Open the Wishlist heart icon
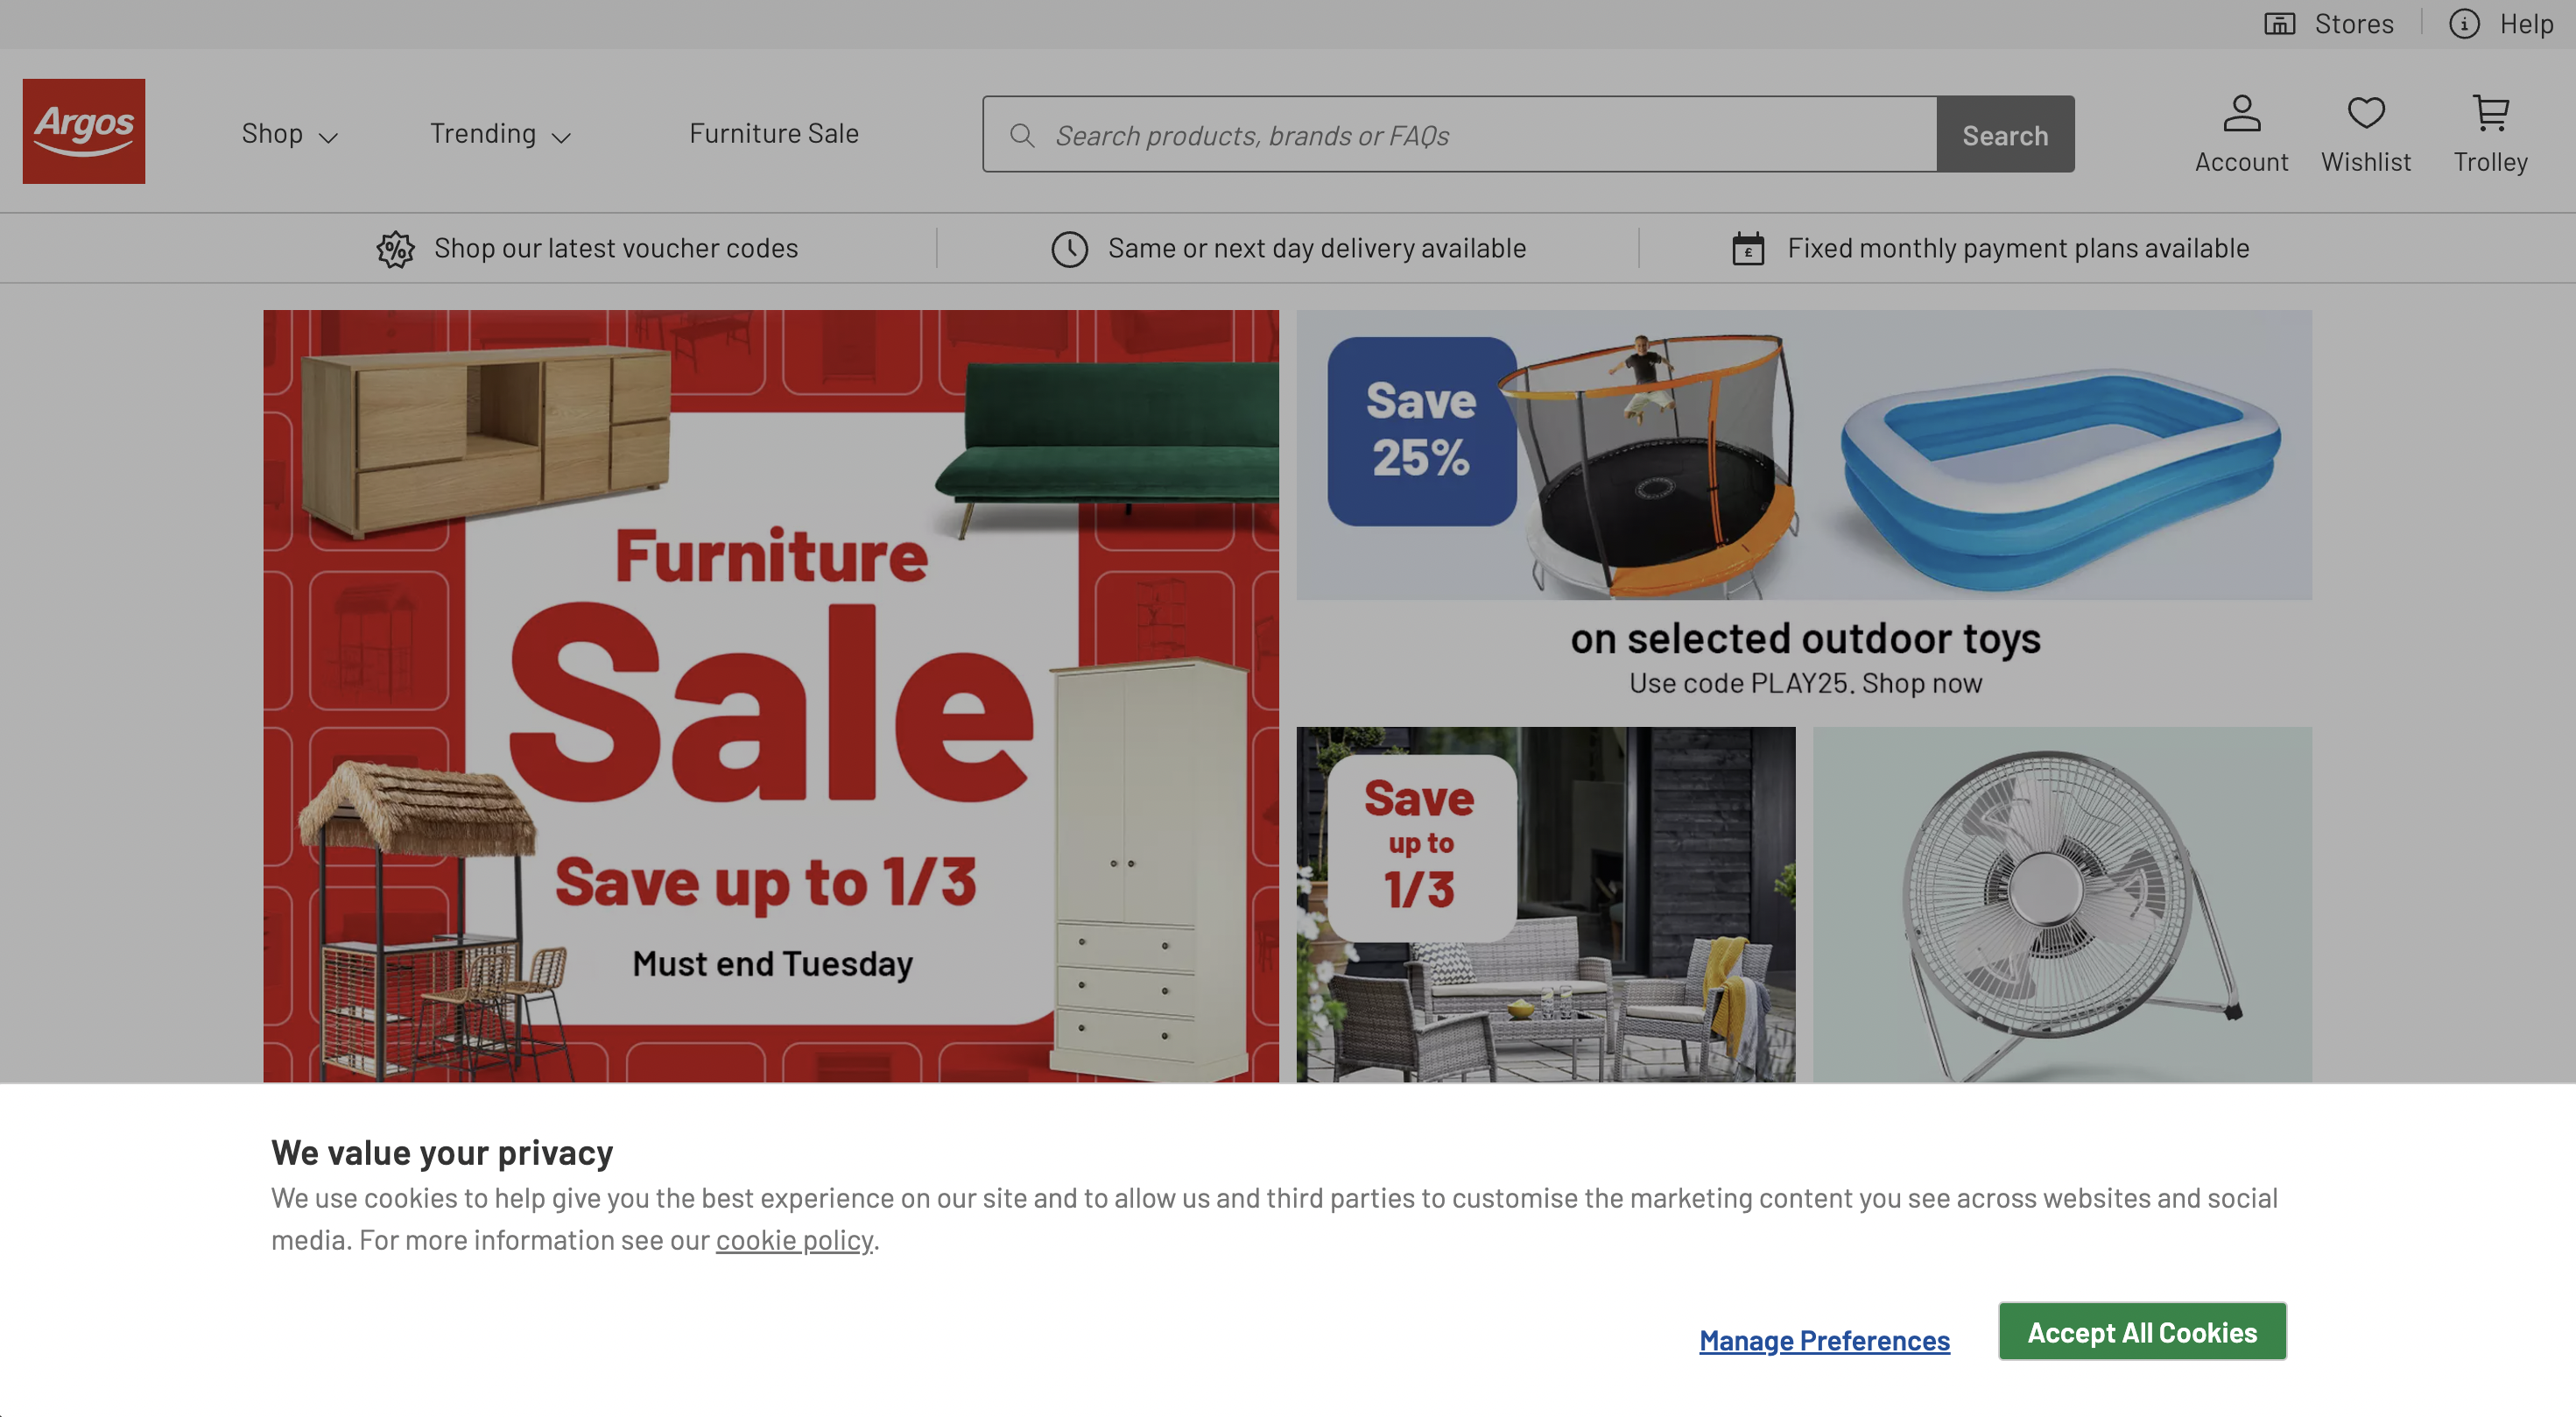 2365,113
